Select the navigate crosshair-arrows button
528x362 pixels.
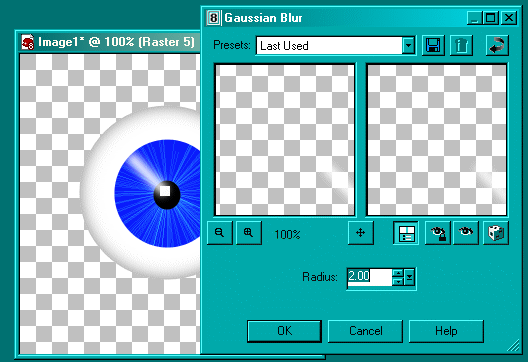click(361, 233)
